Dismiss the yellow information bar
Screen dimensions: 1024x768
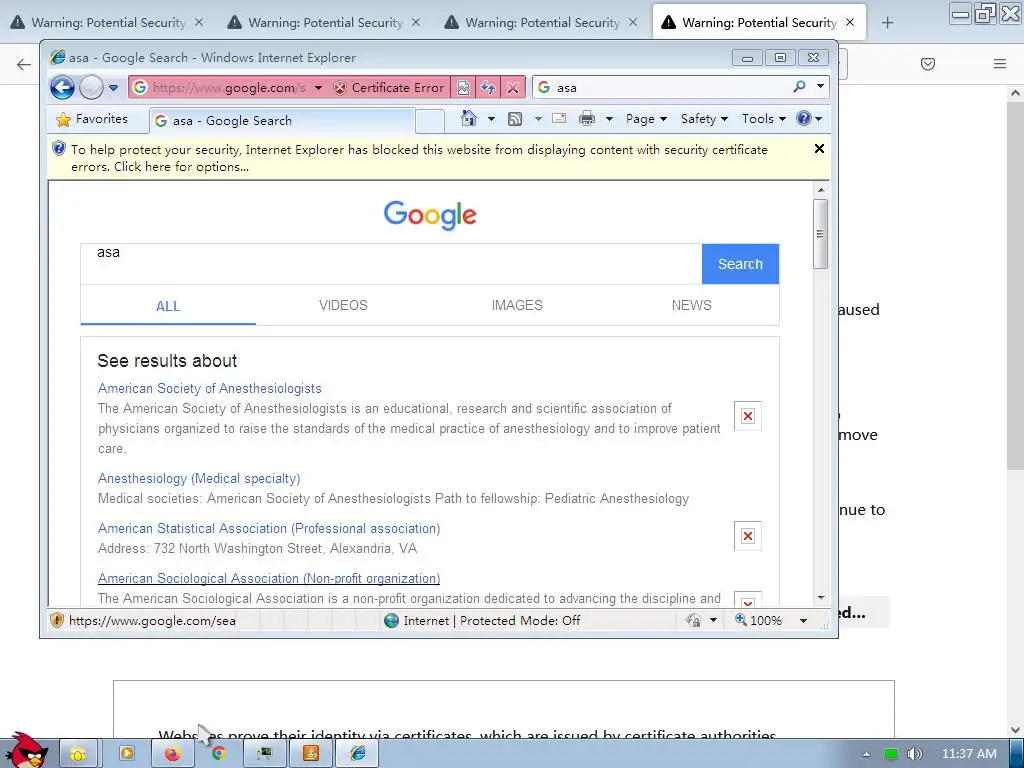pos(819,149)
